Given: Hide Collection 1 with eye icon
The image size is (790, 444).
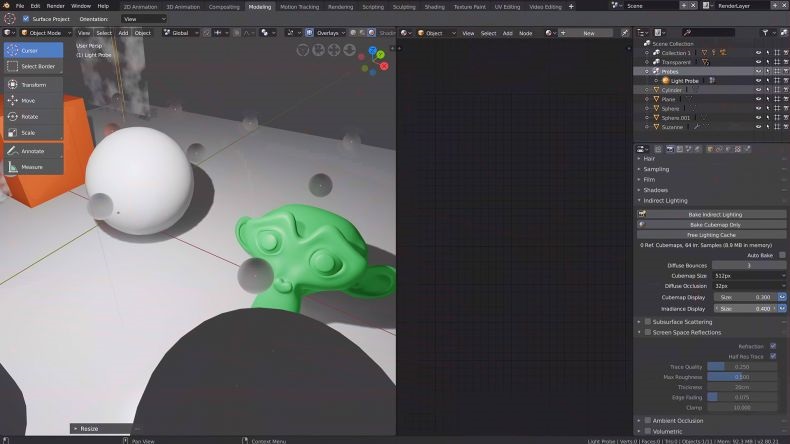Looking at the screenshot, I should click(x=758, y=53).
